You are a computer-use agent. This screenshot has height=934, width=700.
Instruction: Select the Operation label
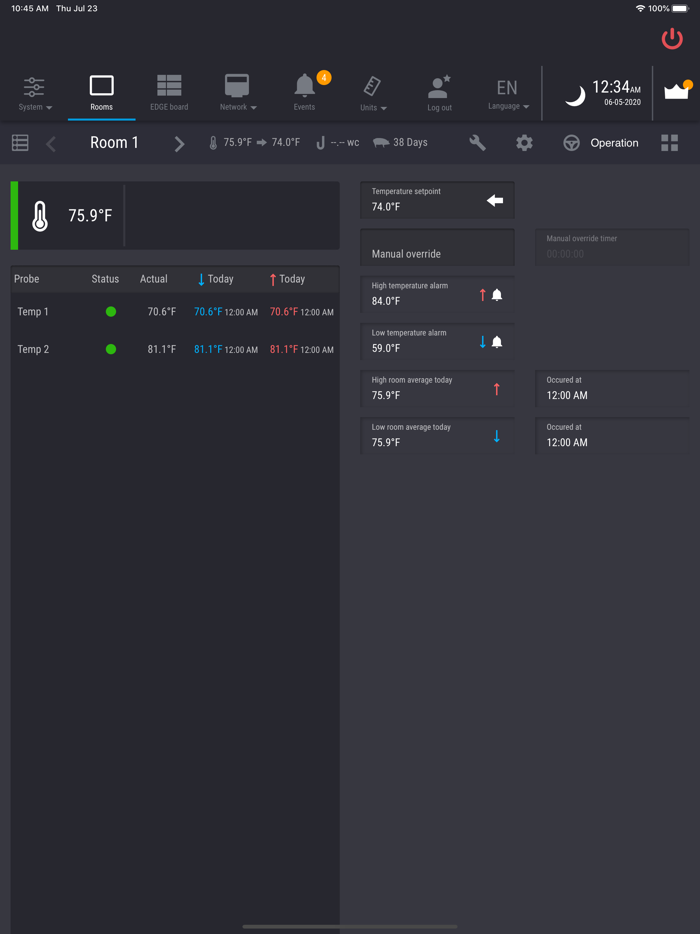pos(614,143)
